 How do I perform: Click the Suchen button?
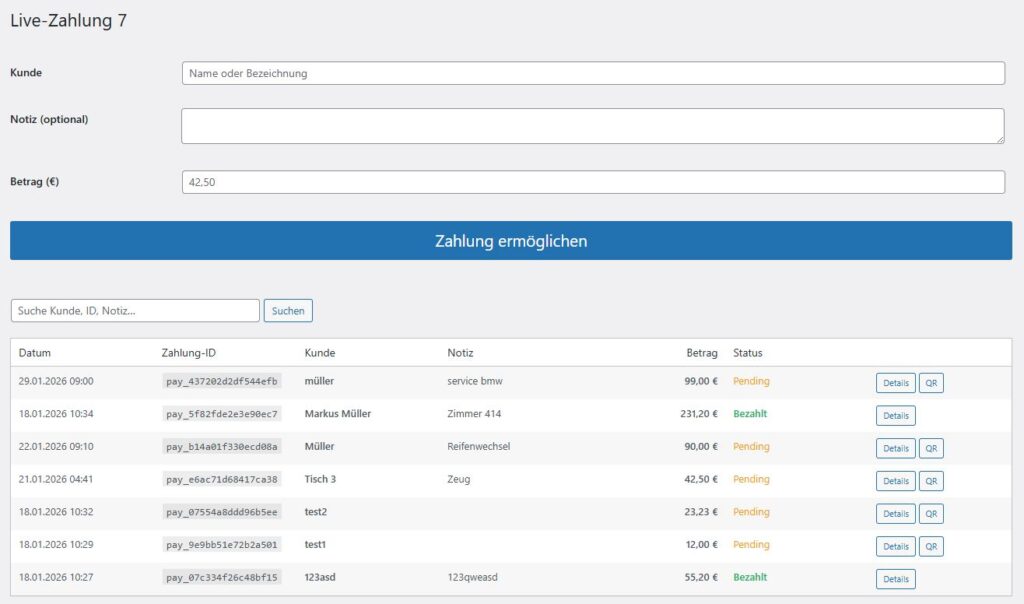(288, 311)
